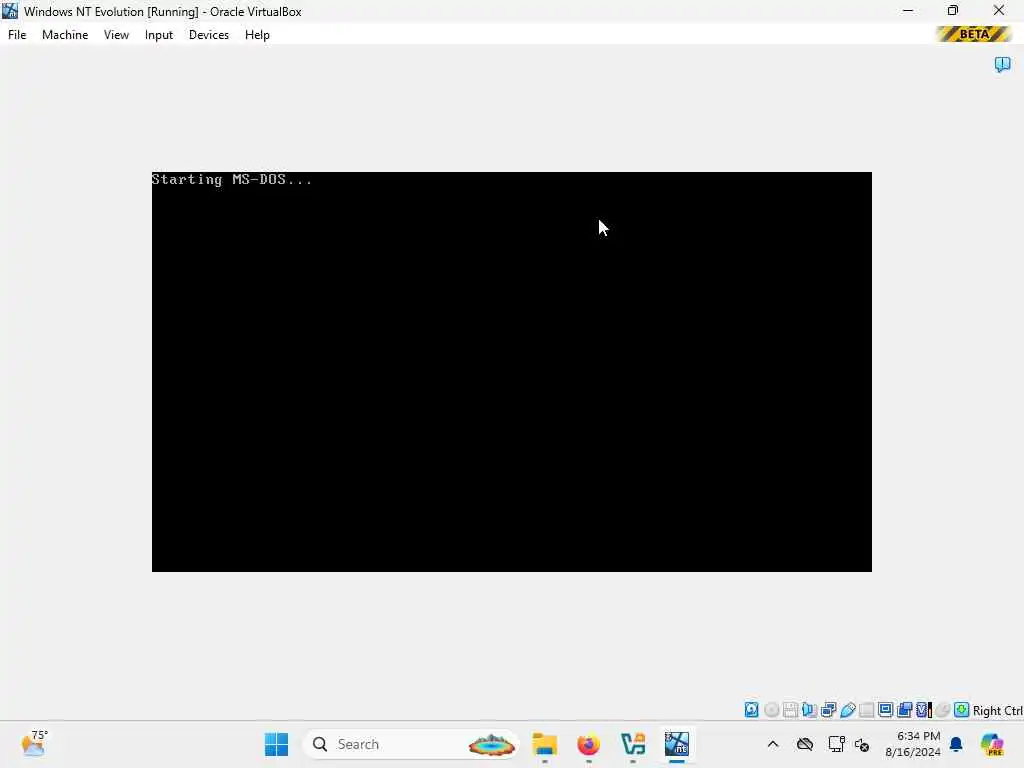Open the clock showing 6:34 PM
This screenshot has width=1024, height=768.
point(913,744)
